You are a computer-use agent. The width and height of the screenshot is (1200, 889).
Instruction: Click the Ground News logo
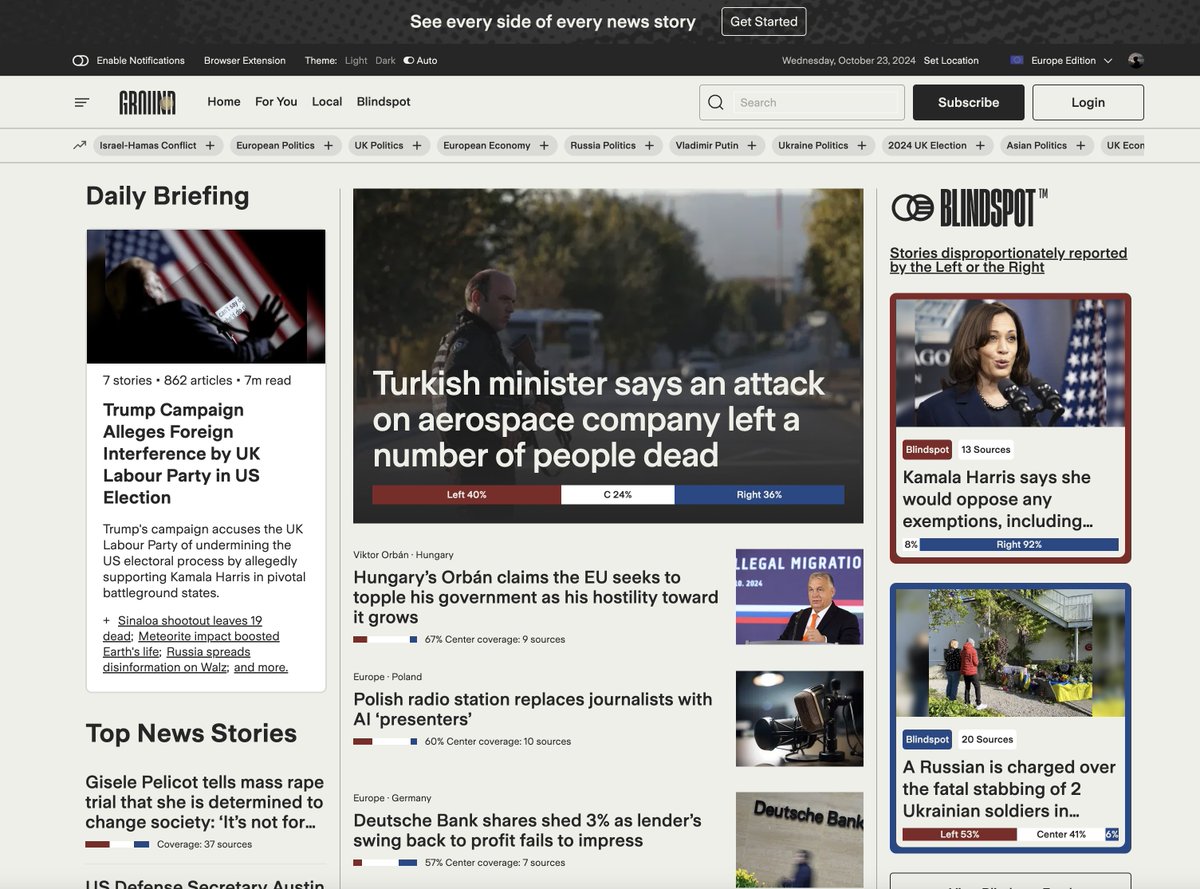click(x=147, y=101)
